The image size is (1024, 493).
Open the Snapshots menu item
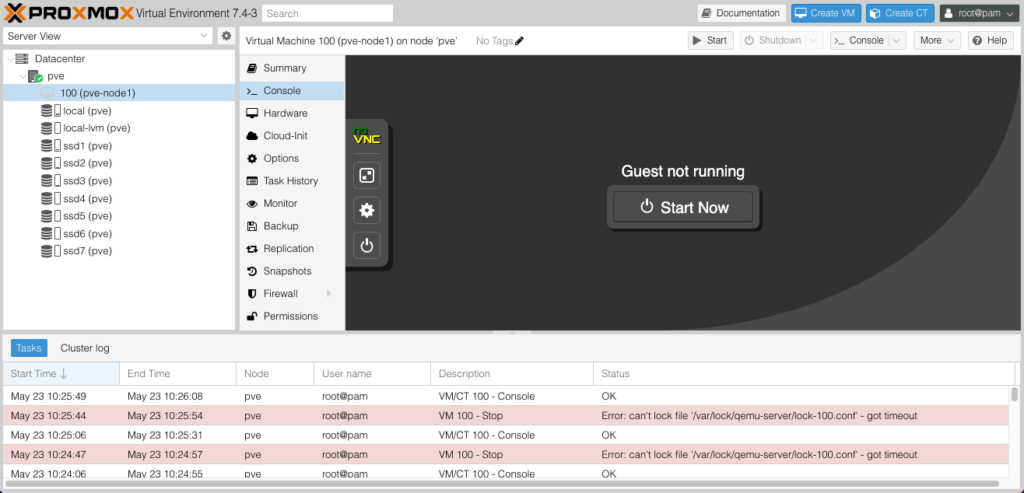(x=292, y=271)
